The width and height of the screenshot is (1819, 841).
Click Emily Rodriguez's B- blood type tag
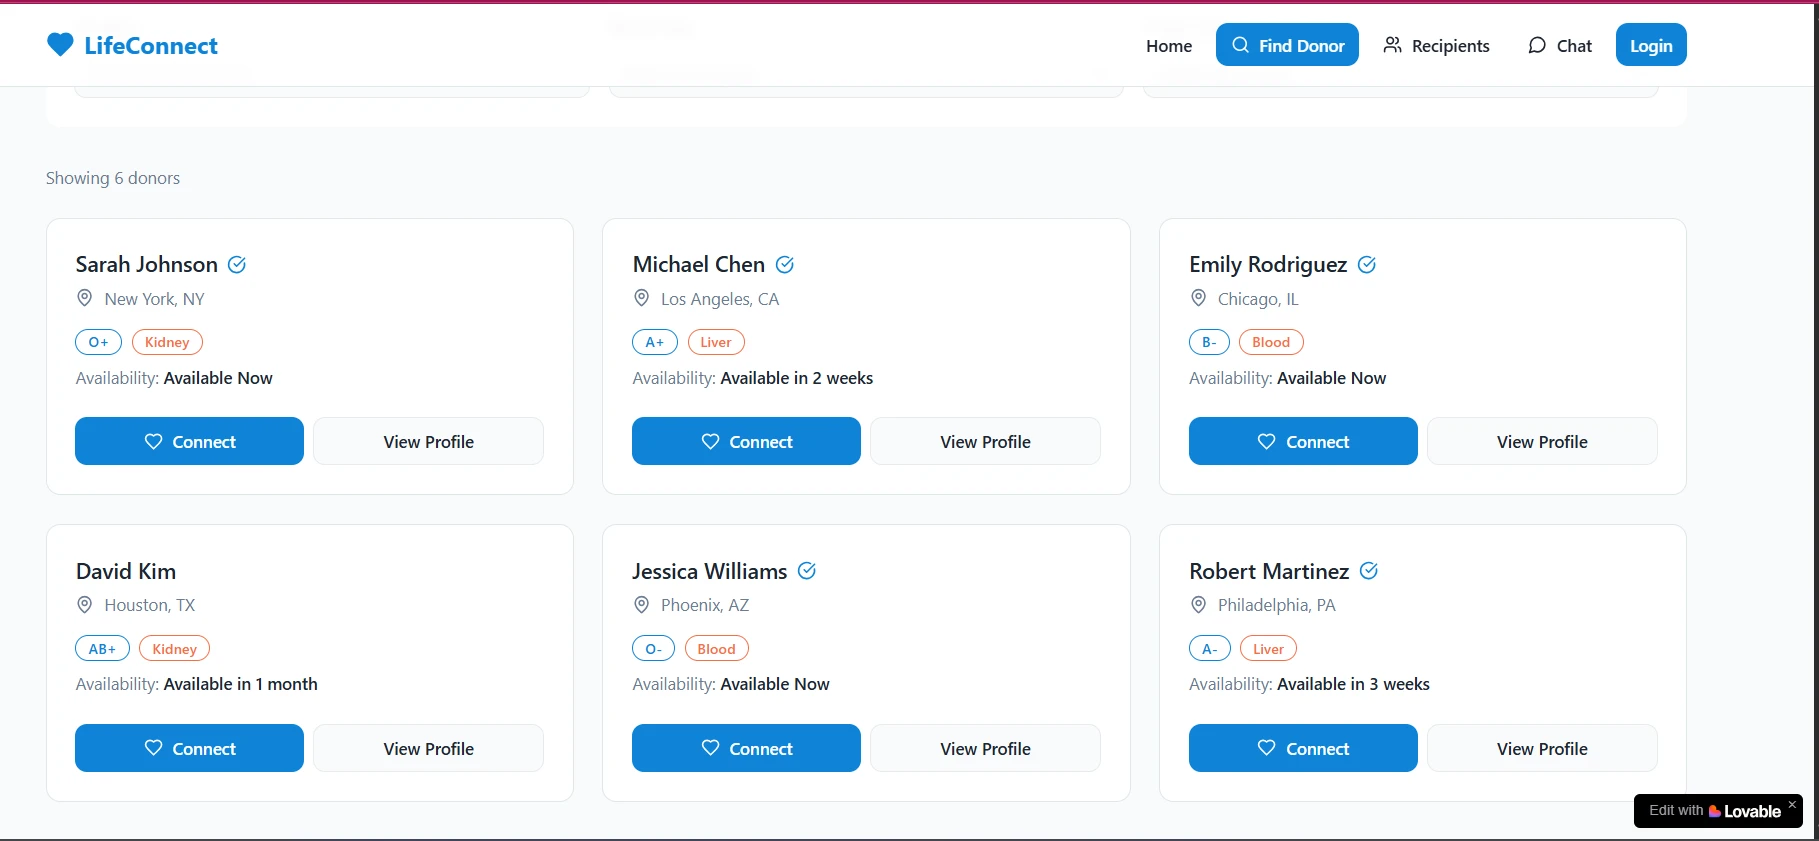(x=1209, y=342)
